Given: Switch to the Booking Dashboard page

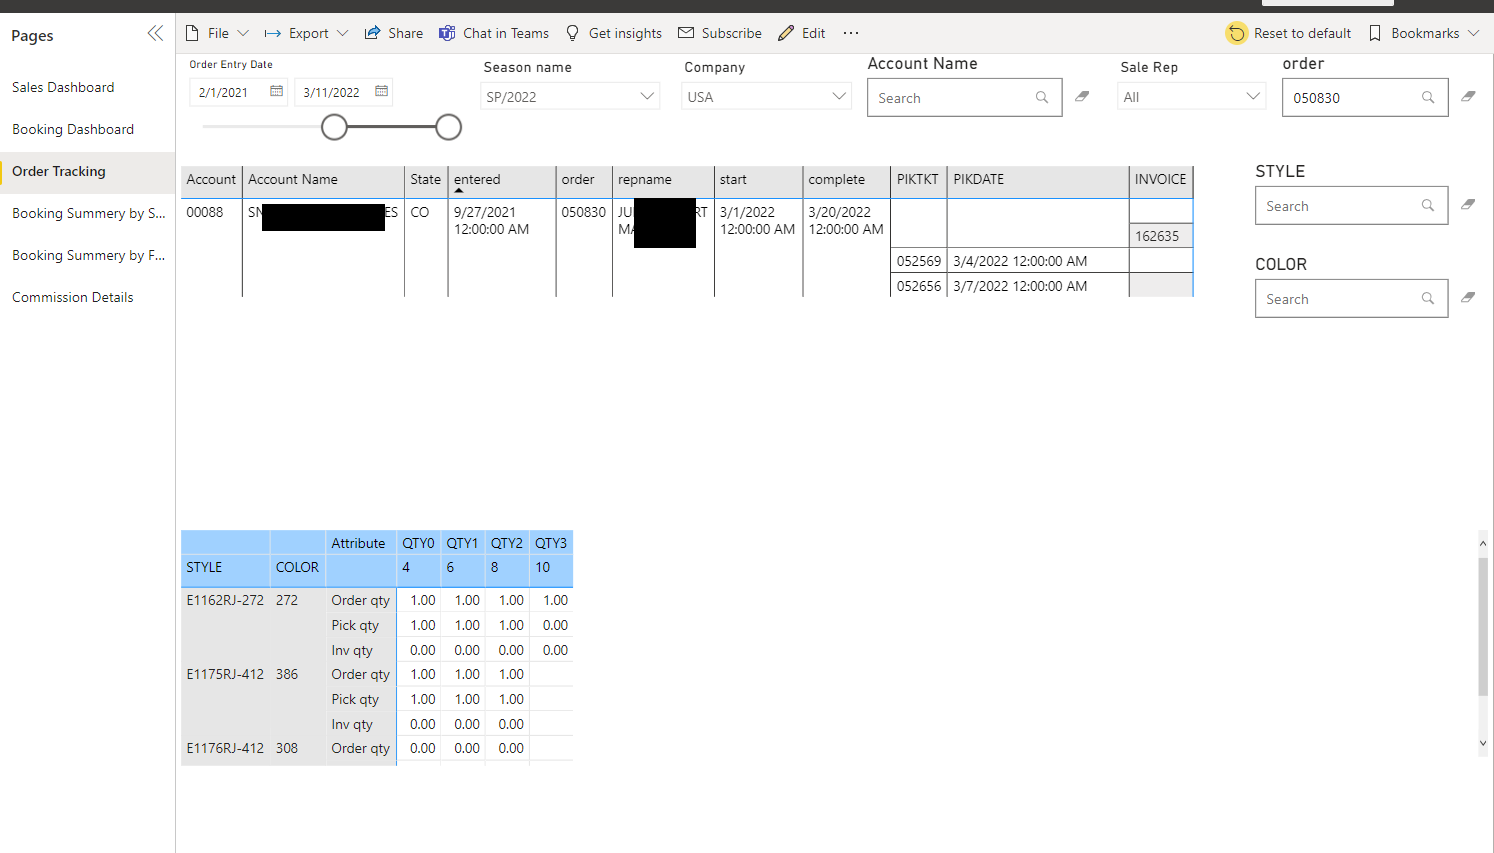Looking at the screenshot, I should (x=72, y=129).
